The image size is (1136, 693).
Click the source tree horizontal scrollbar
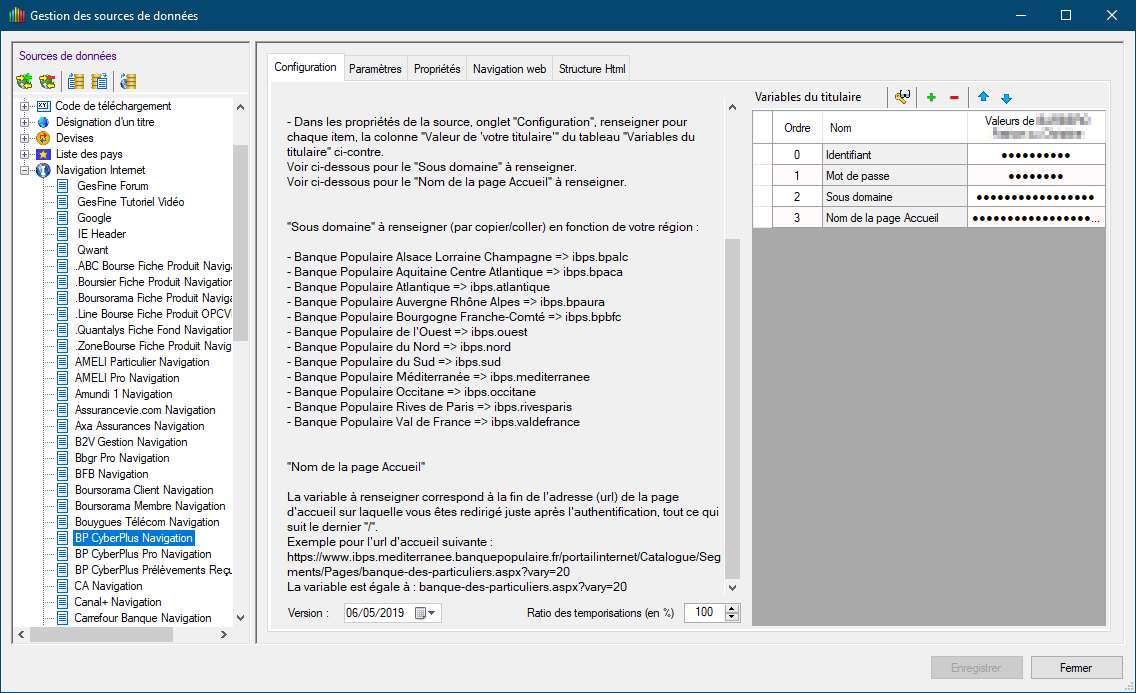pyautogui.click(x=101, y=634)
